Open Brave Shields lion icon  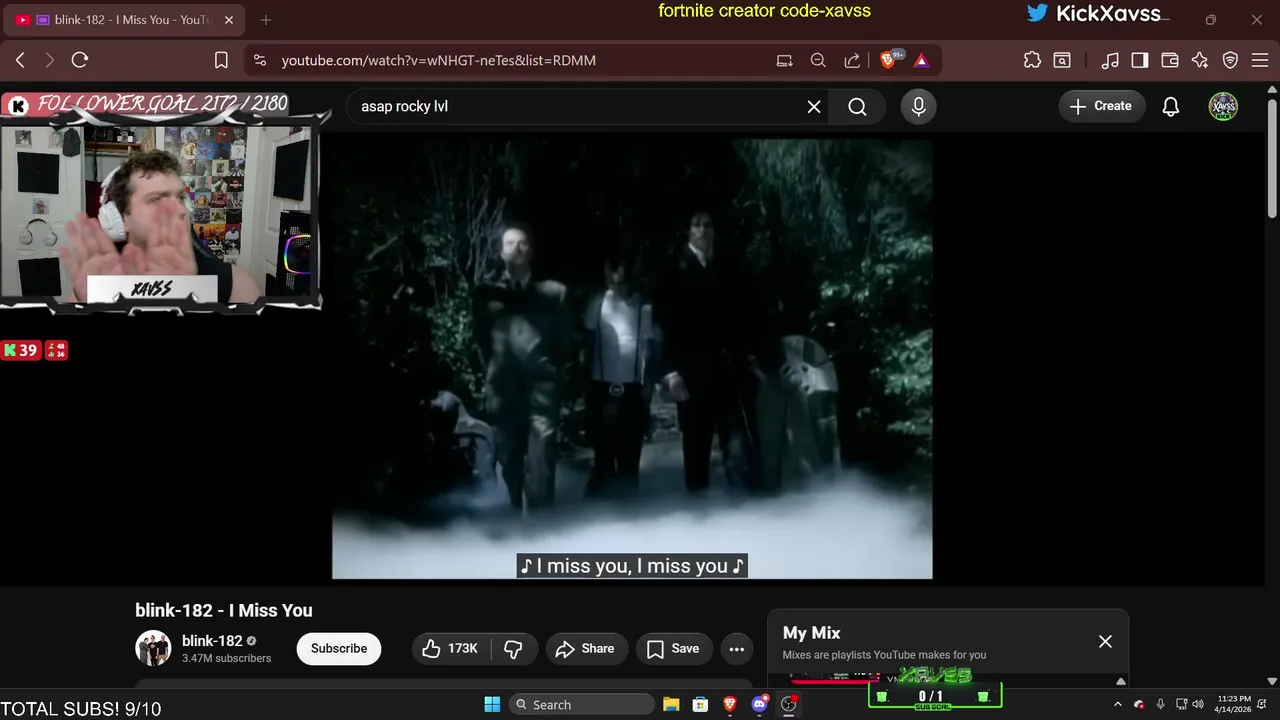click(x=889, y=60)
